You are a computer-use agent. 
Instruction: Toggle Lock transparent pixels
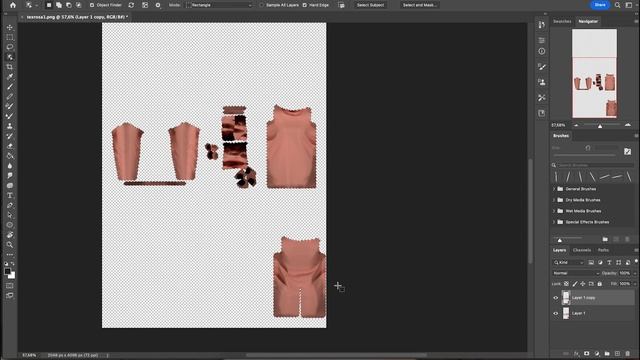click(x=566, y=284)
